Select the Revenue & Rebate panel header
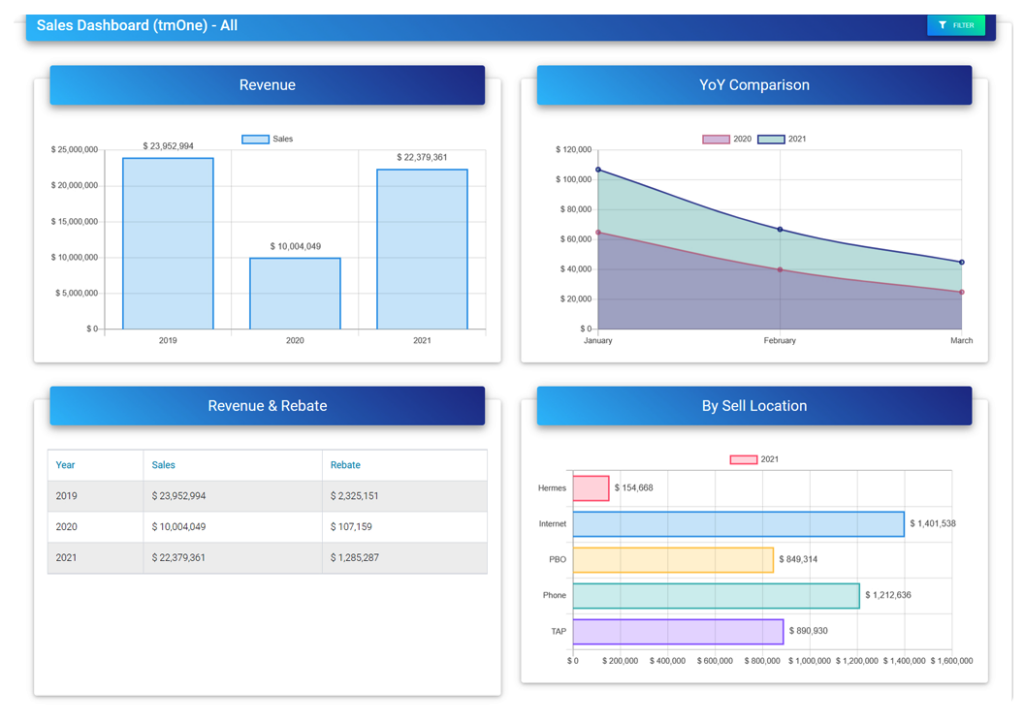 point(266,405)
